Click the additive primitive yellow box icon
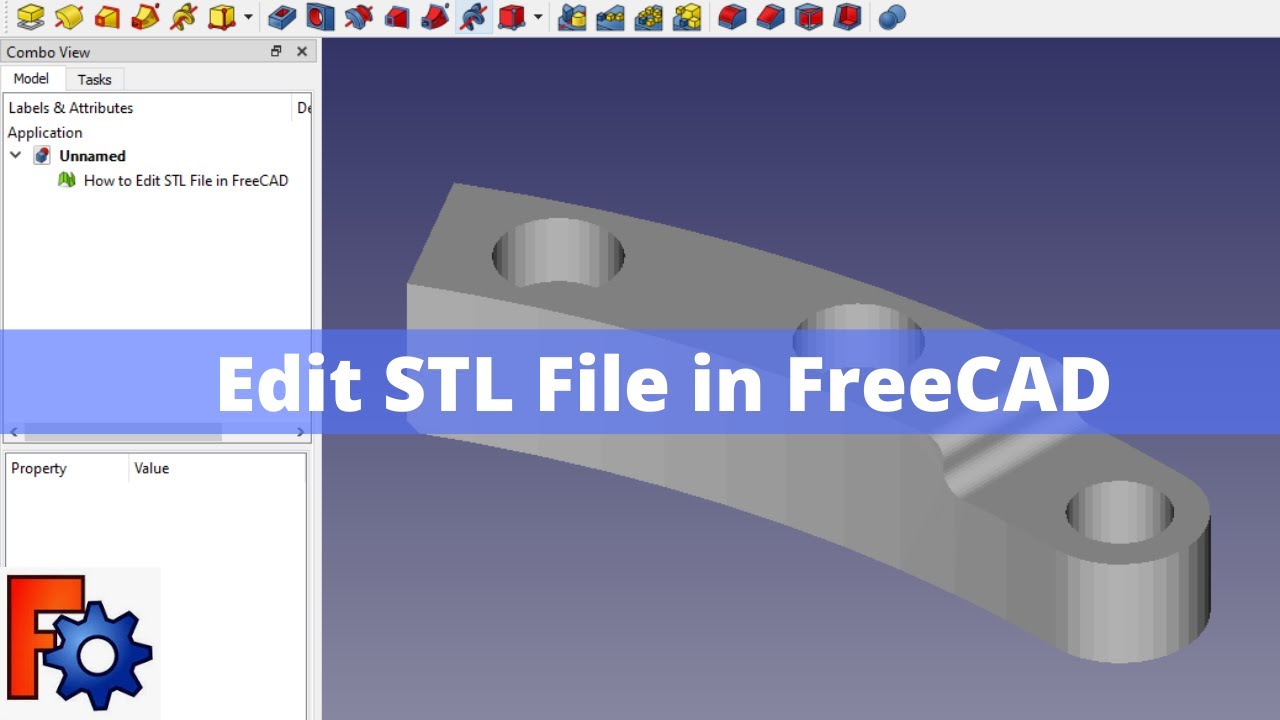Image resolution: width=1280 pixels, height=720 pixels. point(221,17)
